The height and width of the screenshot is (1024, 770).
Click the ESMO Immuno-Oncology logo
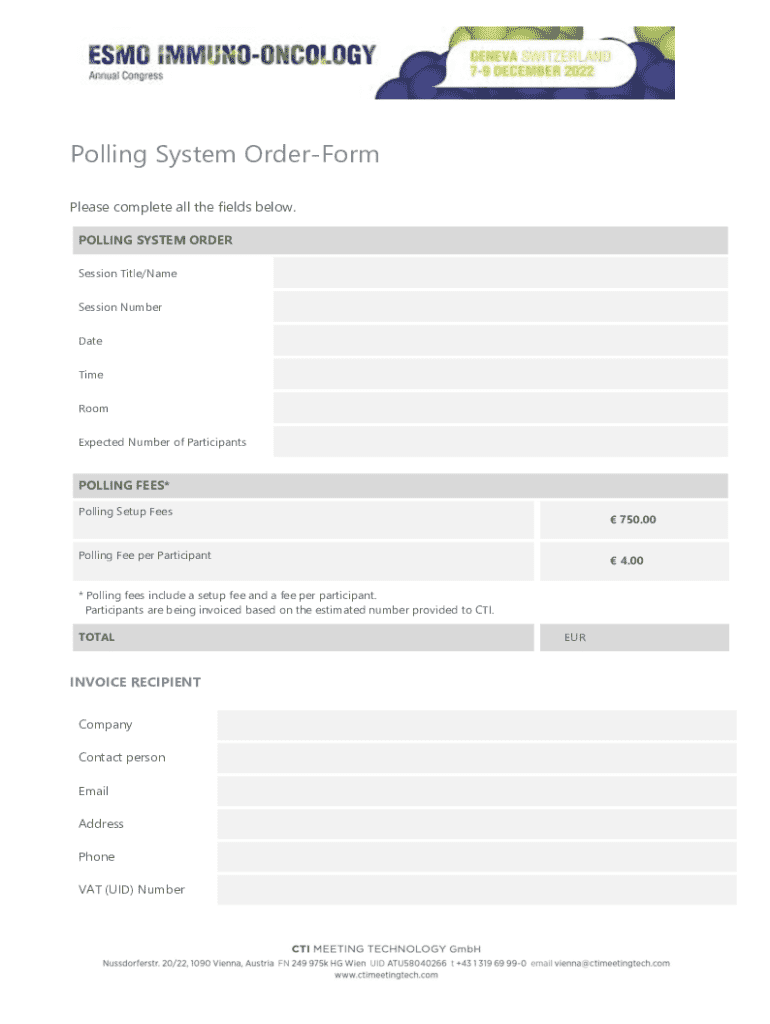coord(232,61)
